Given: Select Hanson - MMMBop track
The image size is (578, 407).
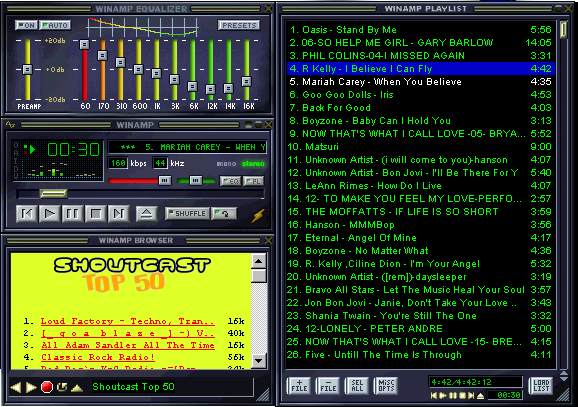Looking at the screenshot, I should pyautogui.click(x=420, y=225).
